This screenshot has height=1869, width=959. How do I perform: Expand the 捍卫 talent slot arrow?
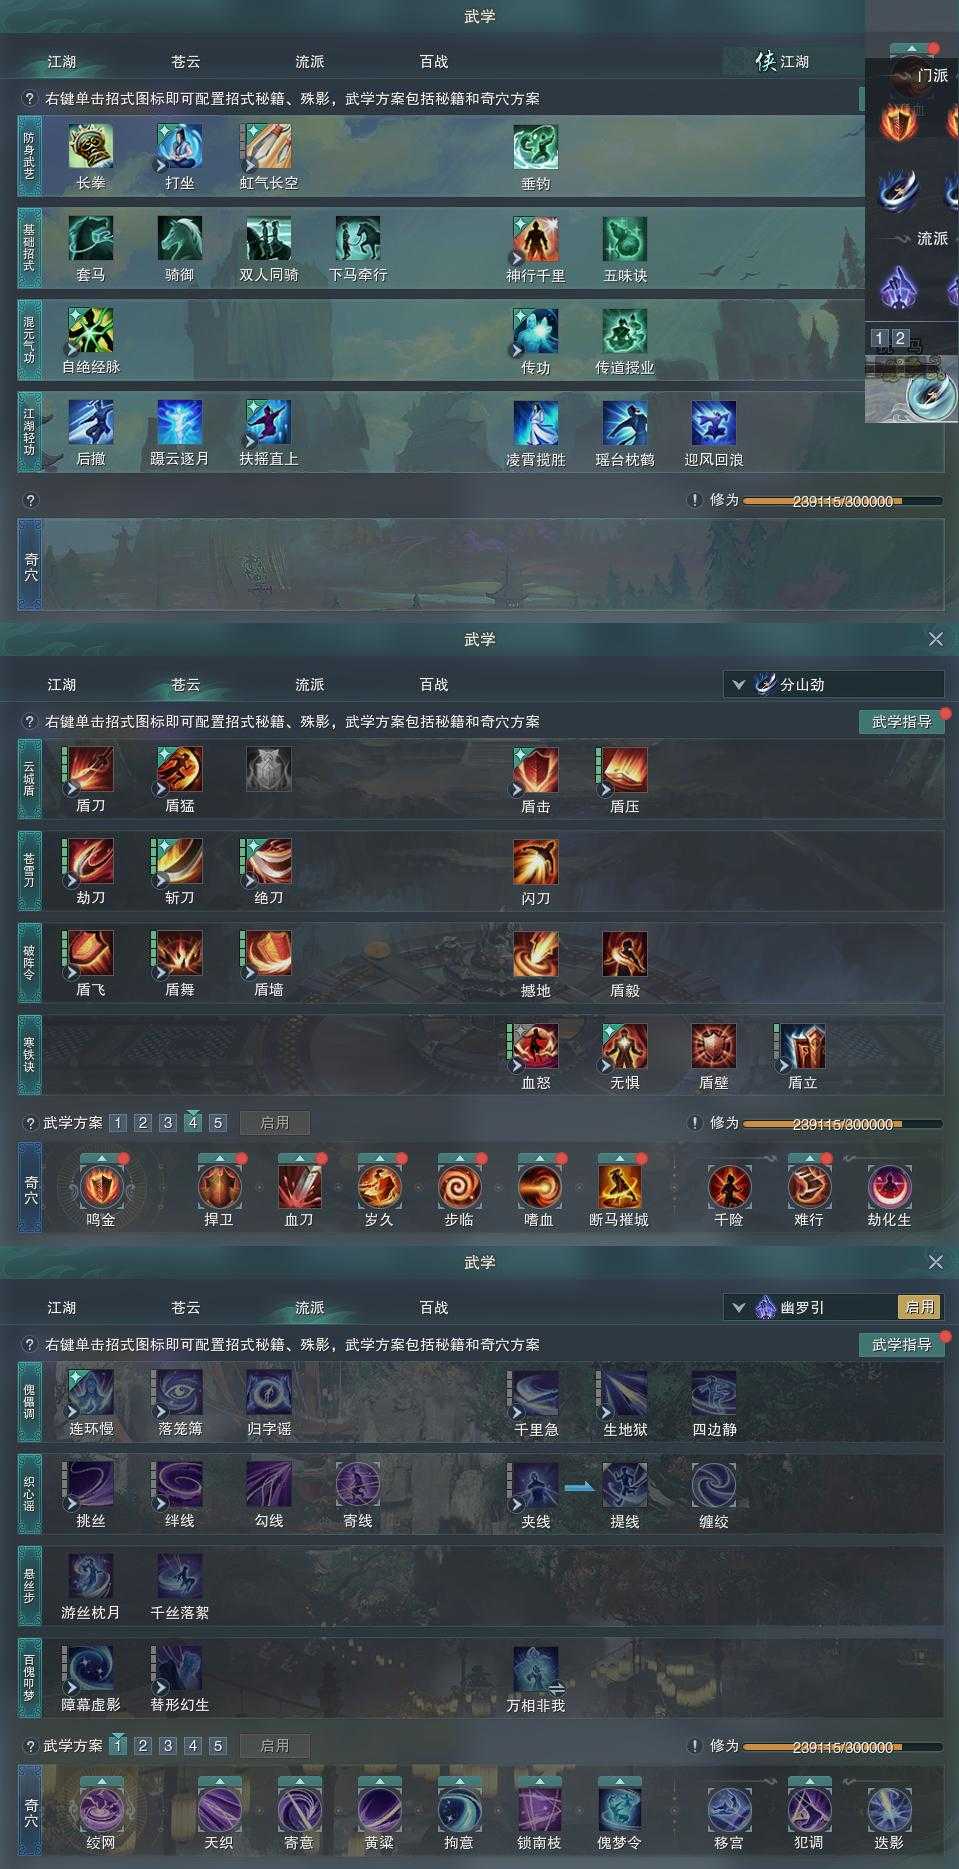coord(219,1158)
